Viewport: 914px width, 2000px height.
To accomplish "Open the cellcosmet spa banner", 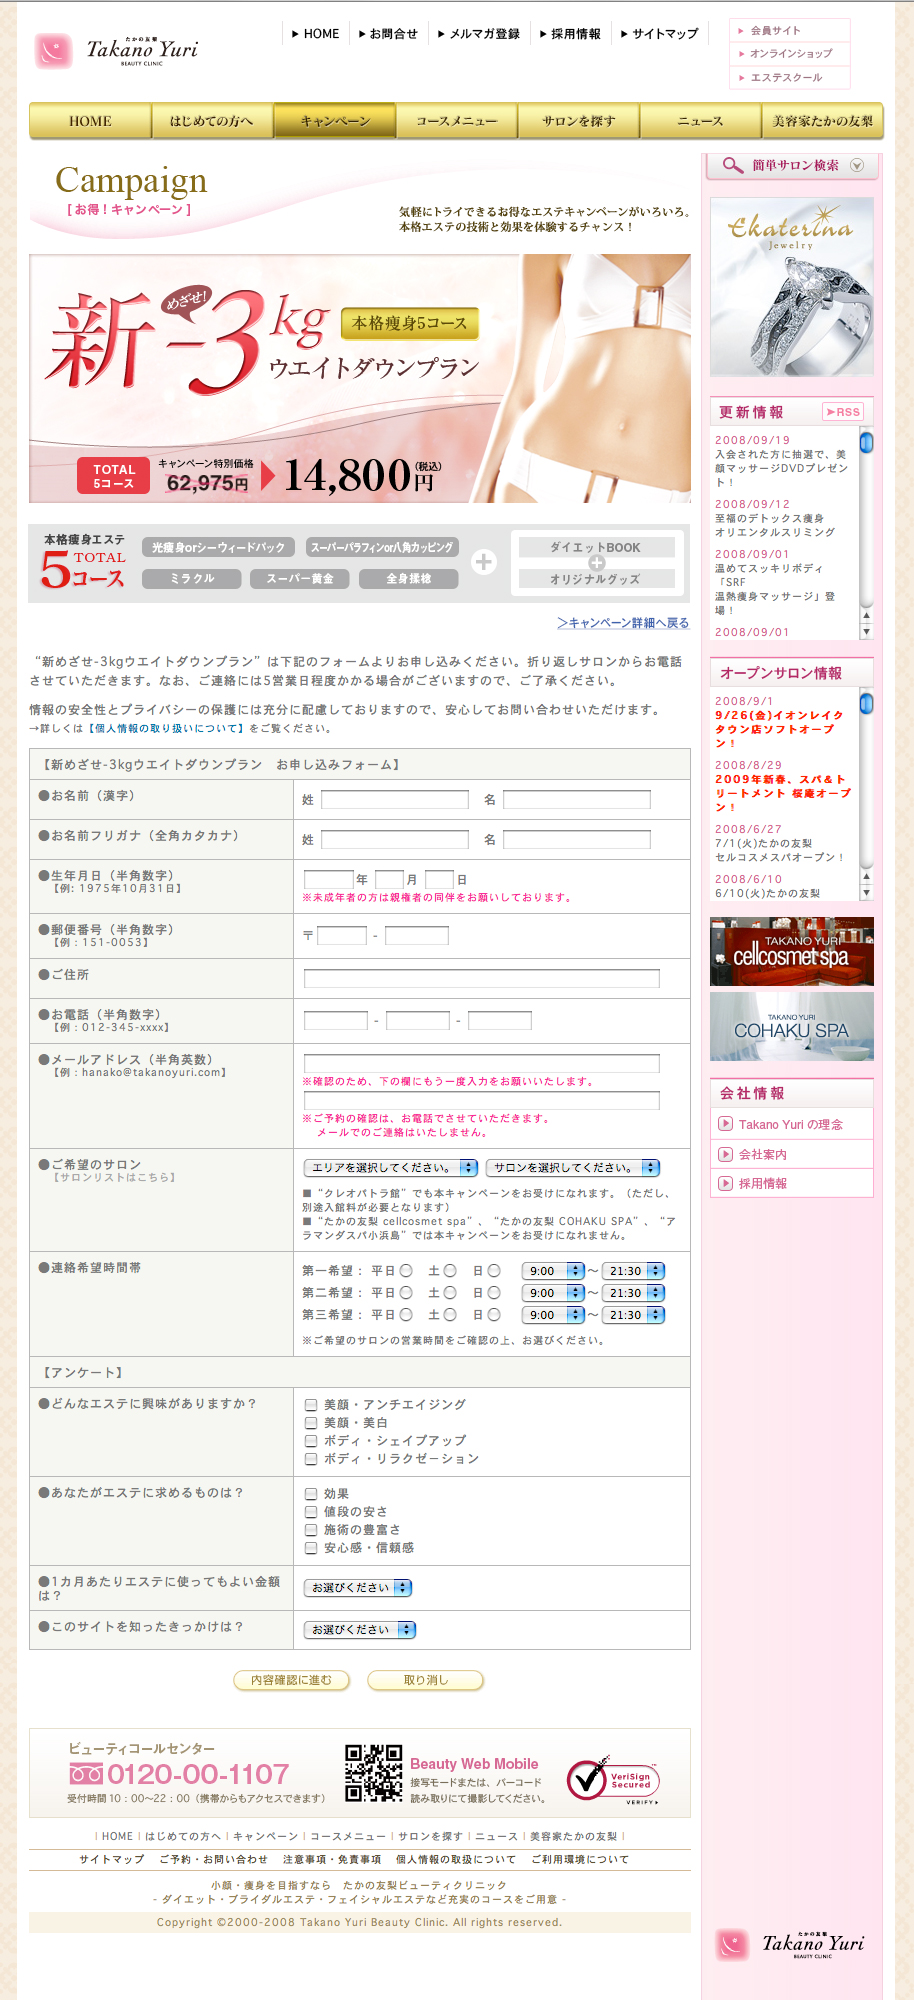I will 791,952.
